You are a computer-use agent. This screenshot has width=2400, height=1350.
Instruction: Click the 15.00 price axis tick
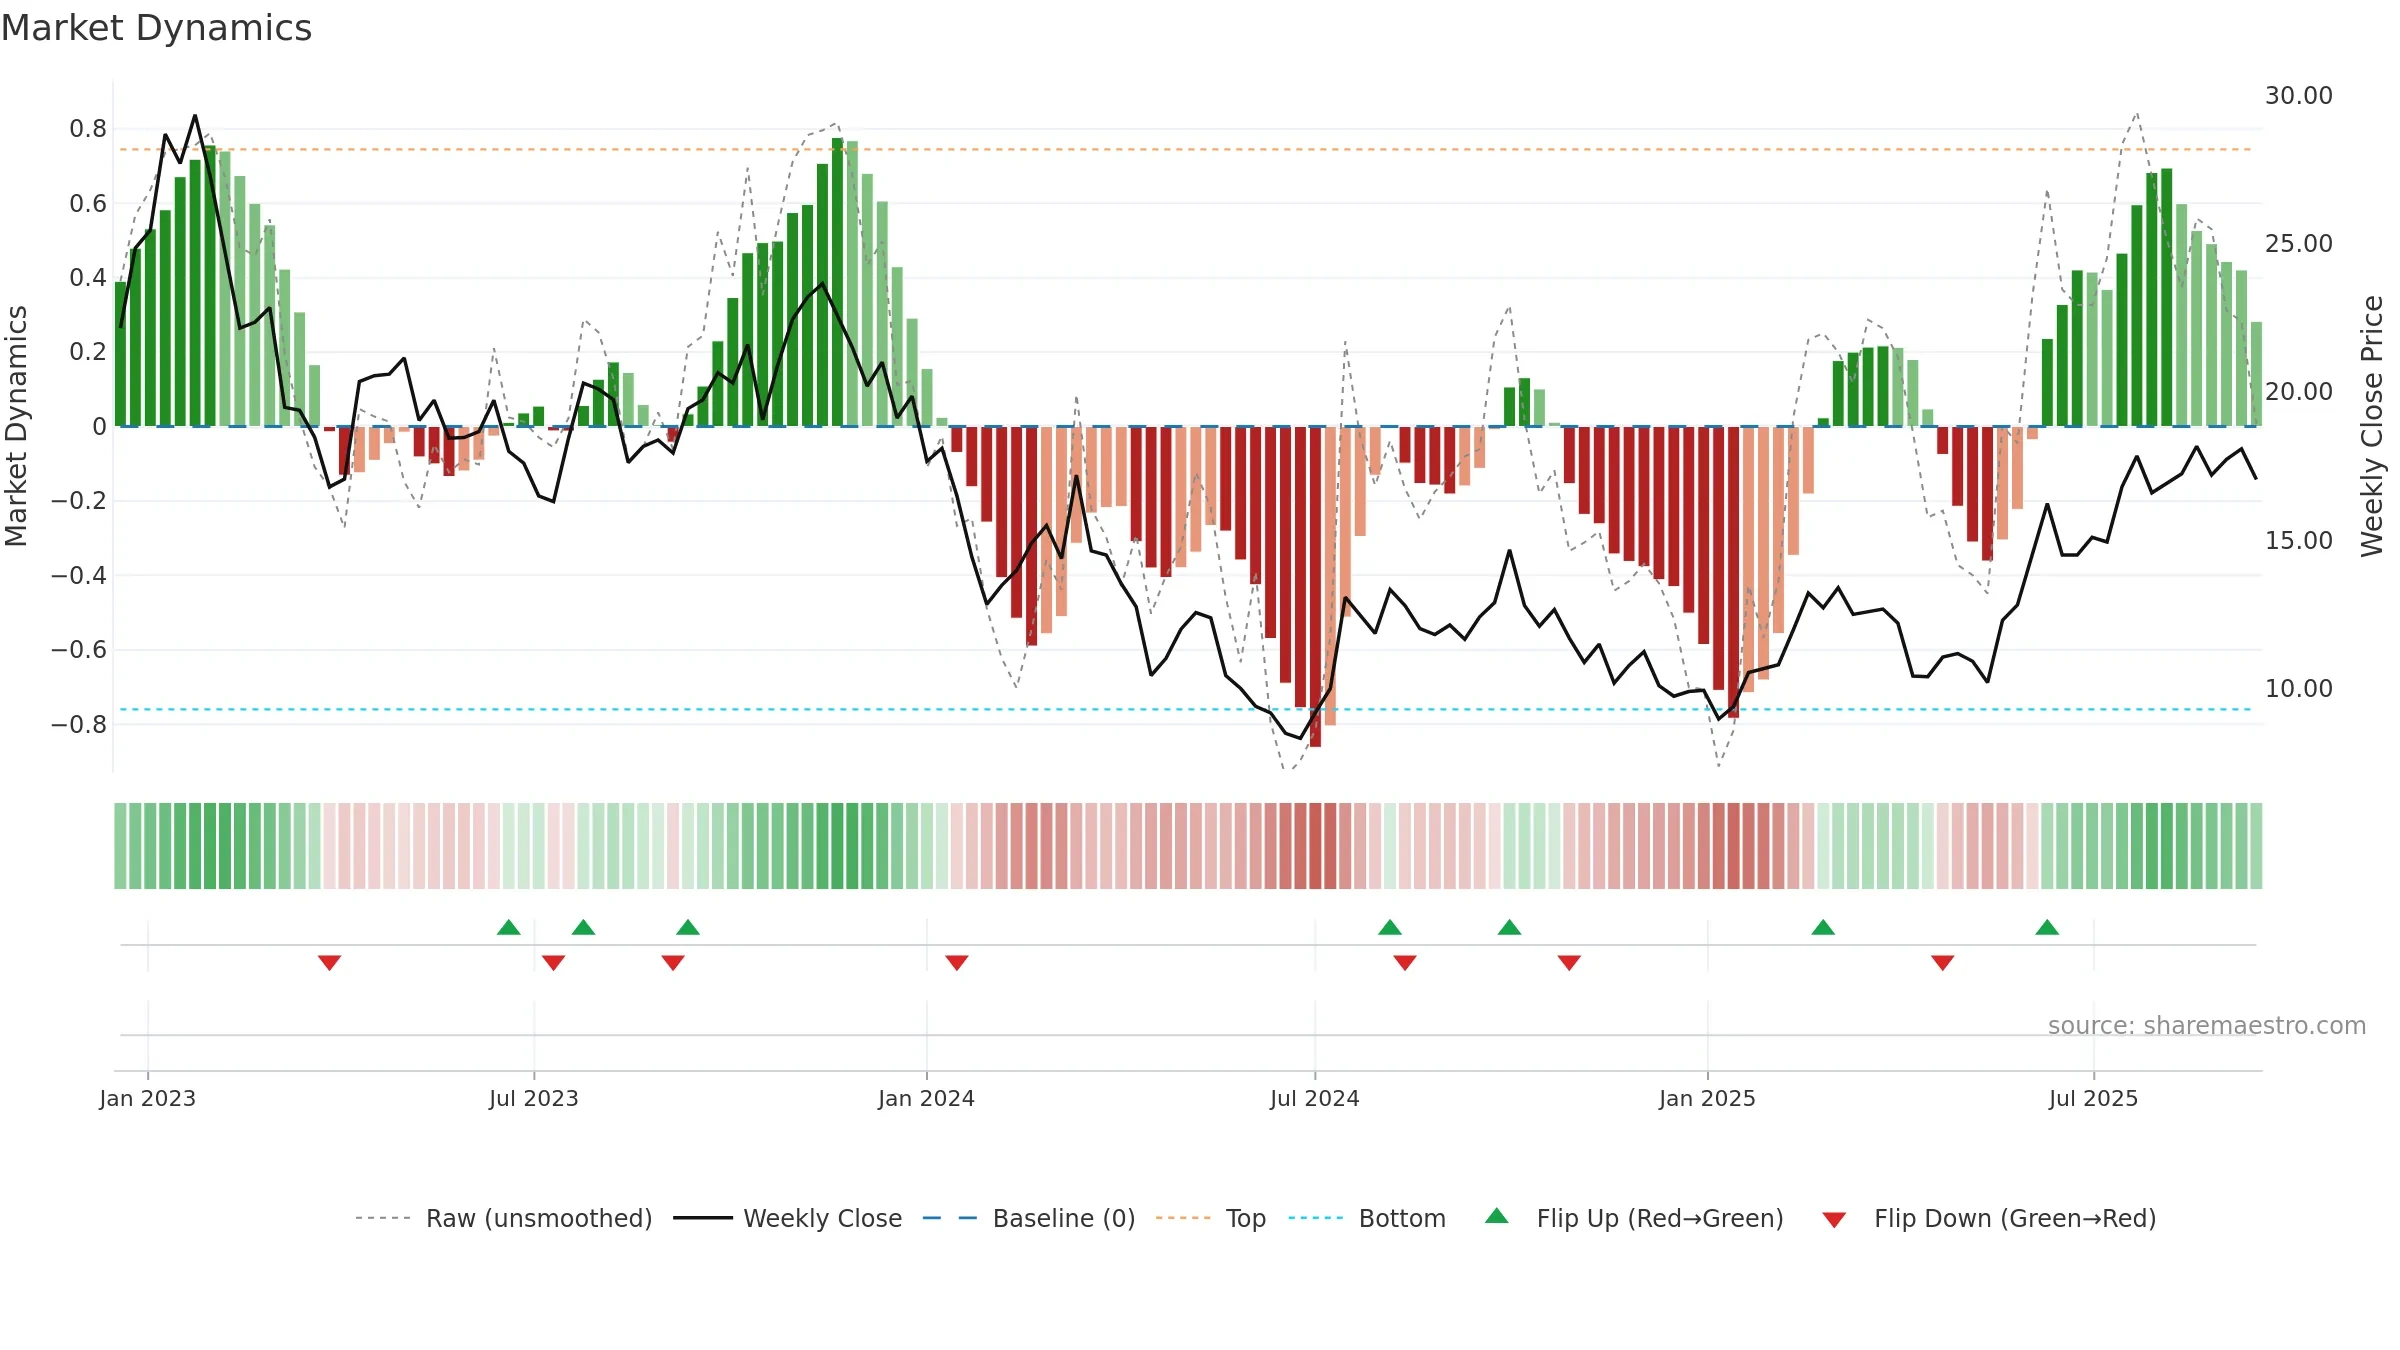[x=2299, y=540]
